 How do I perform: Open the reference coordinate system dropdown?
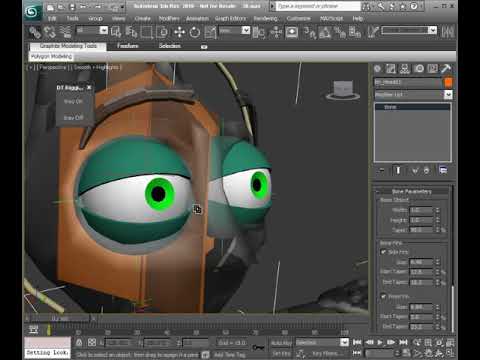pos(234,31)
